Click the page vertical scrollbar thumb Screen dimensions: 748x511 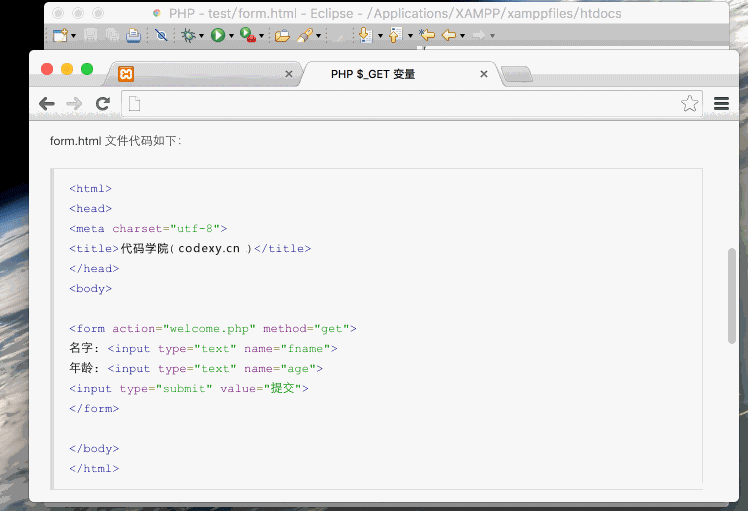tap(732, 296)
